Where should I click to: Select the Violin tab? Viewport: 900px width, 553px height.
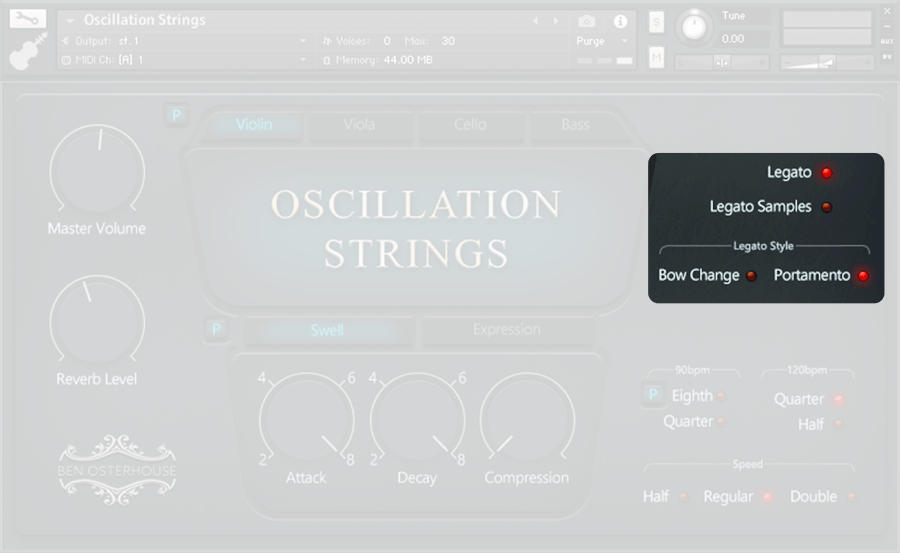click(254, 125)
